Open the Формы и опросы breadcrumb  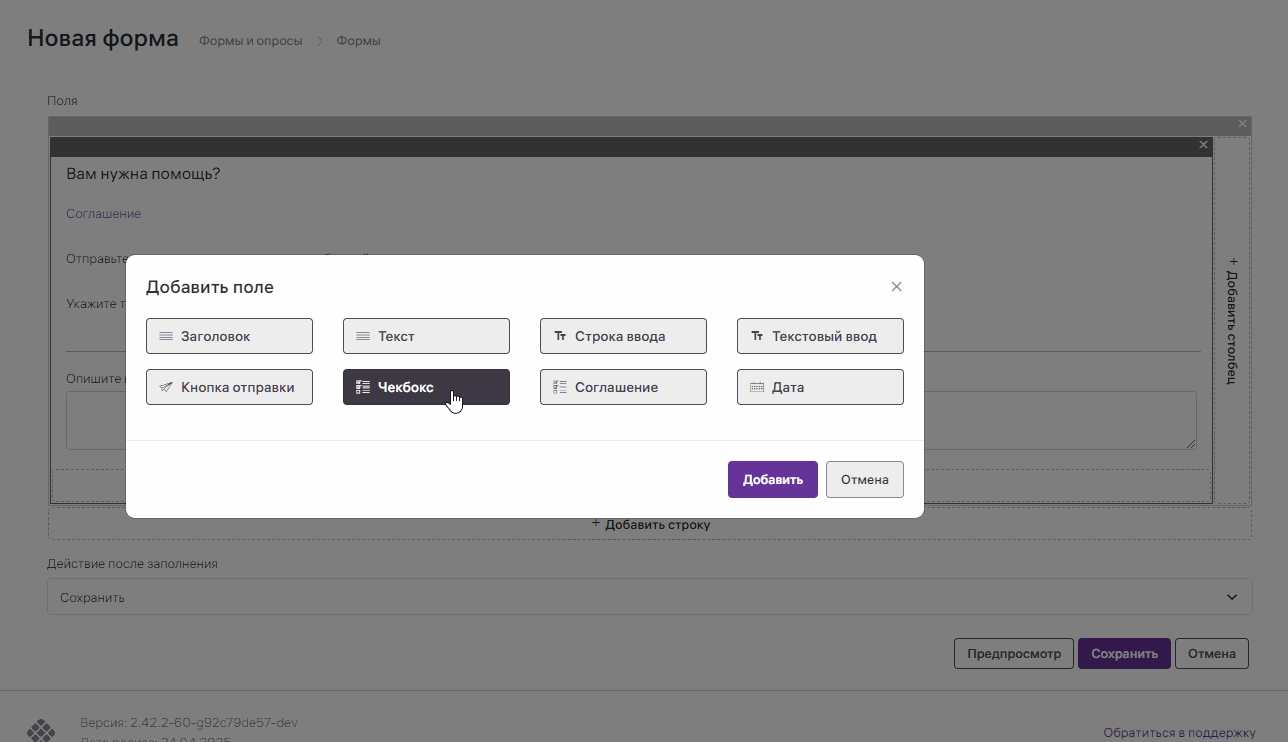tap(250, 41)
